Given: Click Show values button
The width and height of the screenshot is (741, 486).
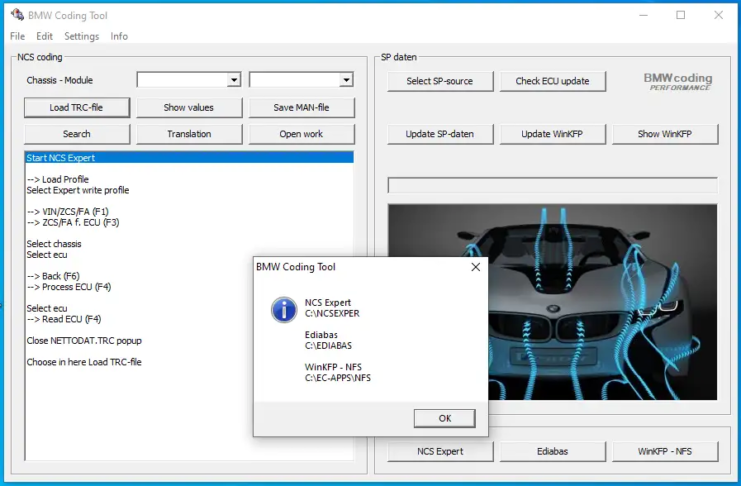Looking at the screenshot, I should 189,107.
